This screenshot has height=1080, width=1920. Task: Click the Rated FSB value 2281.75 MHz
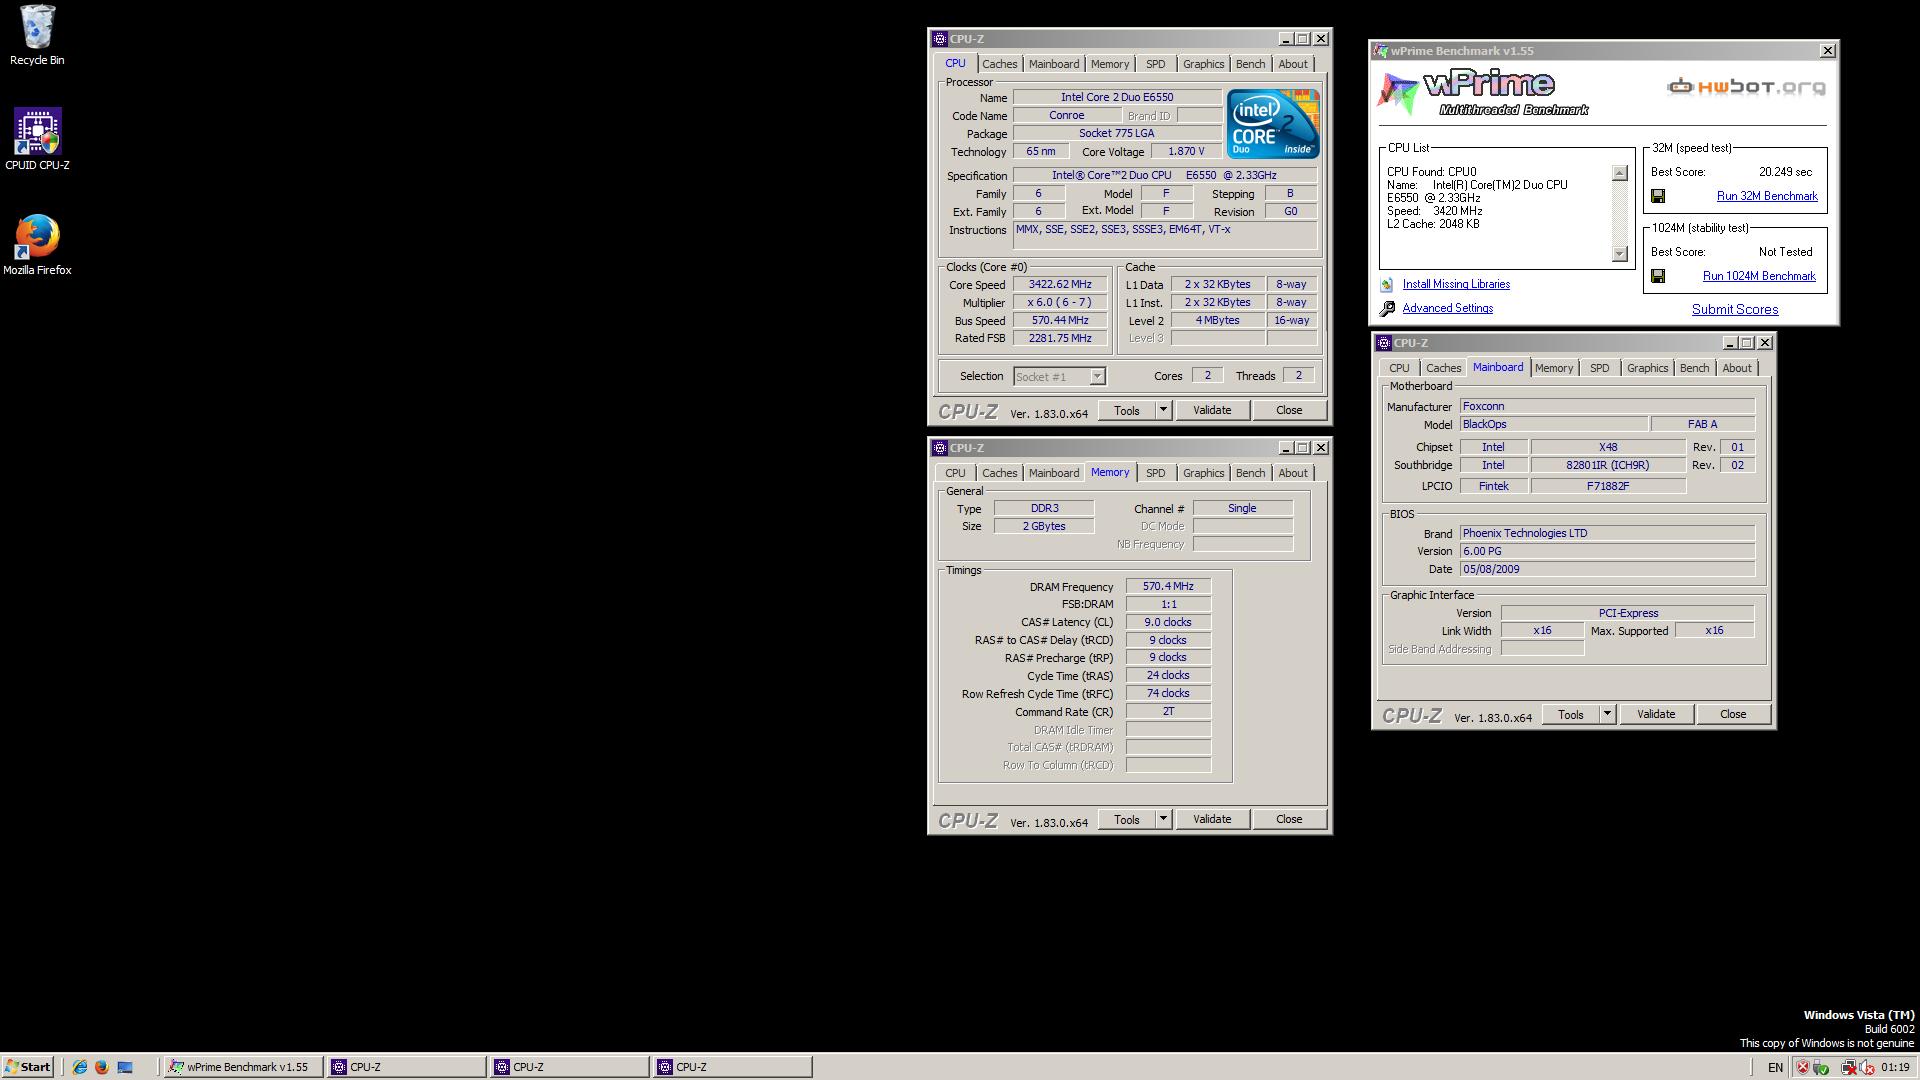(x=1060, y=338)
